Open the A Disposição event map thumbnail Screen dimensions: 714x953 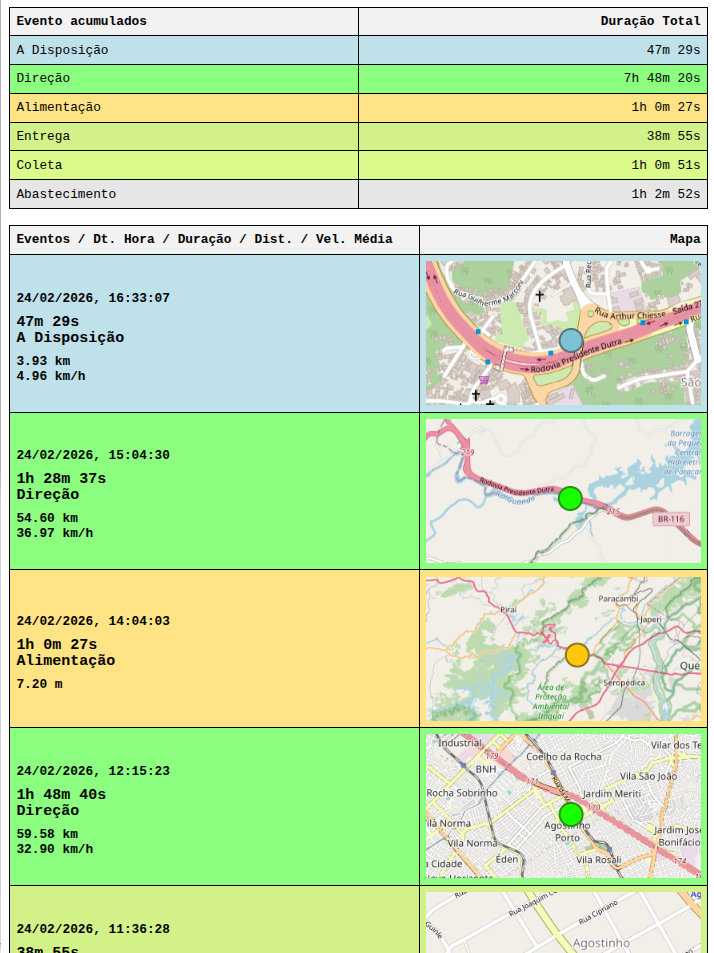point(563,333)
